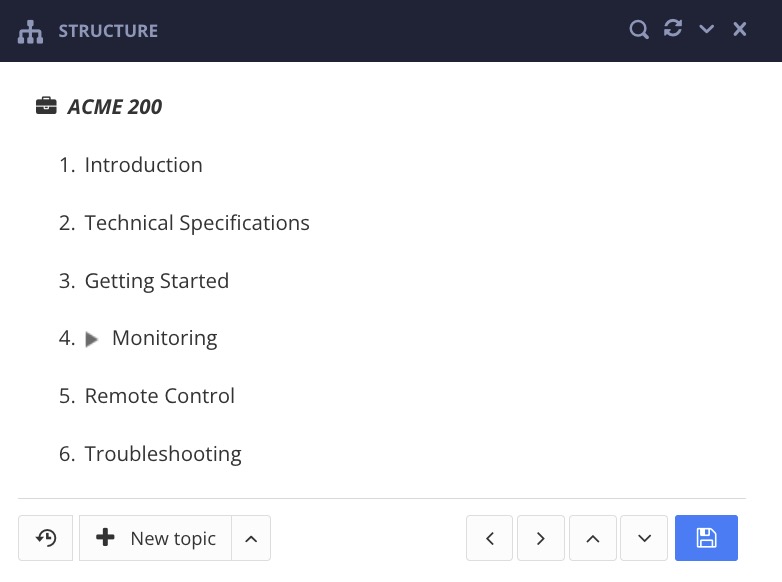The image size is (782, 582).
Task: Select Technical Specifications topic
Action: 197,223
